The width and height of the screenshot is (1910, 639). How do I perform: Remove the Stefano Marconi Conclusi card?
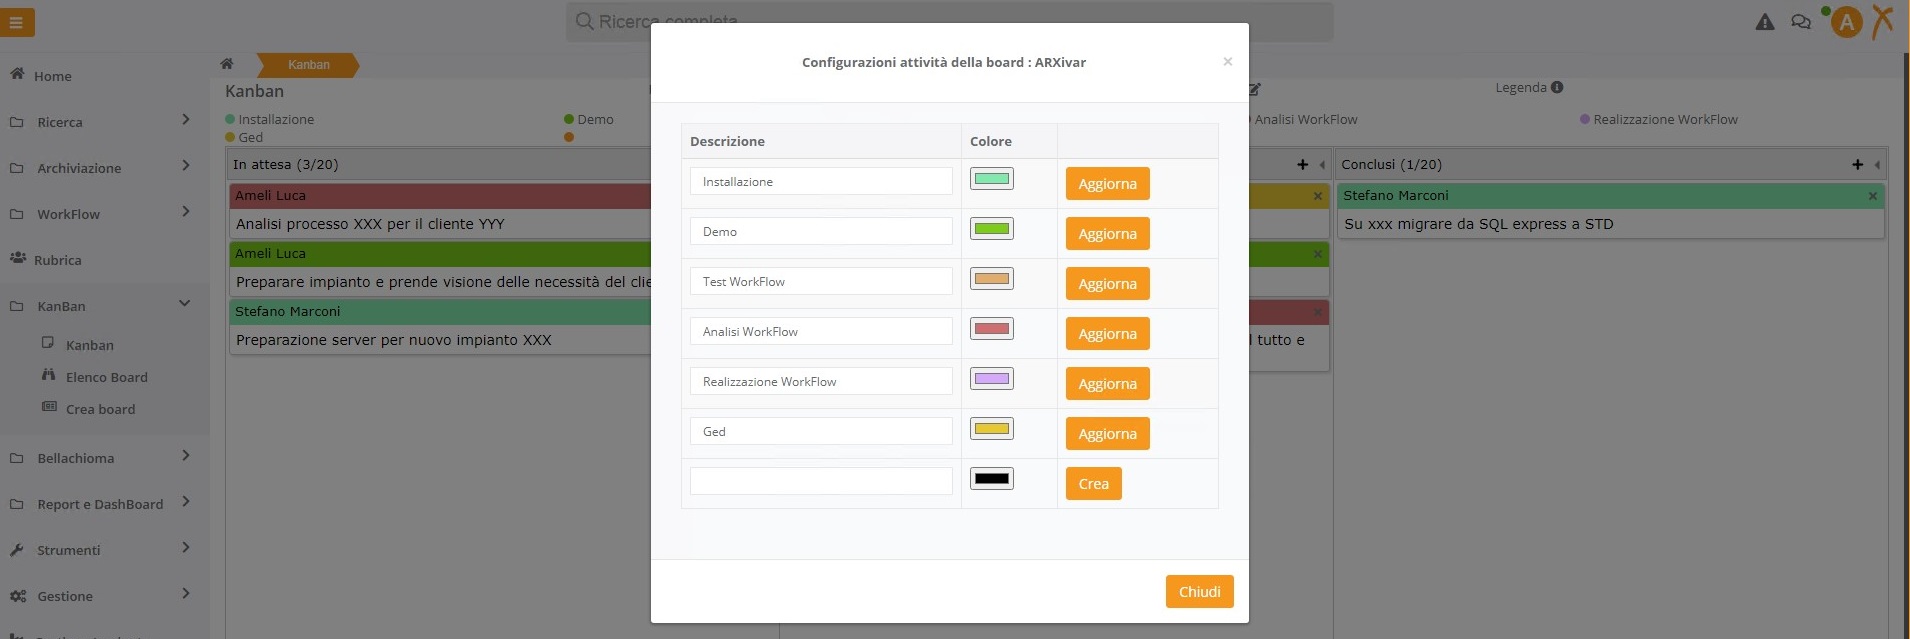click(x=1872, y=196)
